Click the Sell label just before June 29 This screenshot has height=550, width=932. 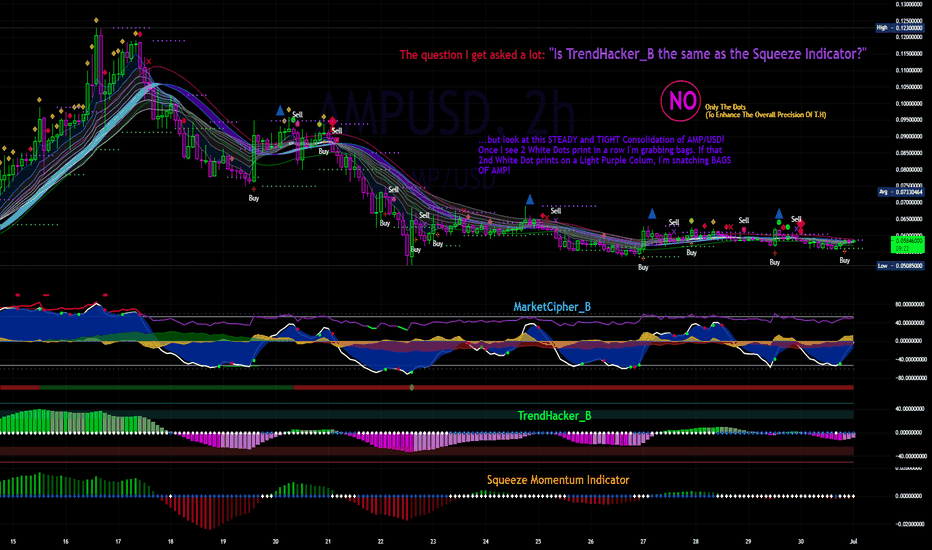744,220
